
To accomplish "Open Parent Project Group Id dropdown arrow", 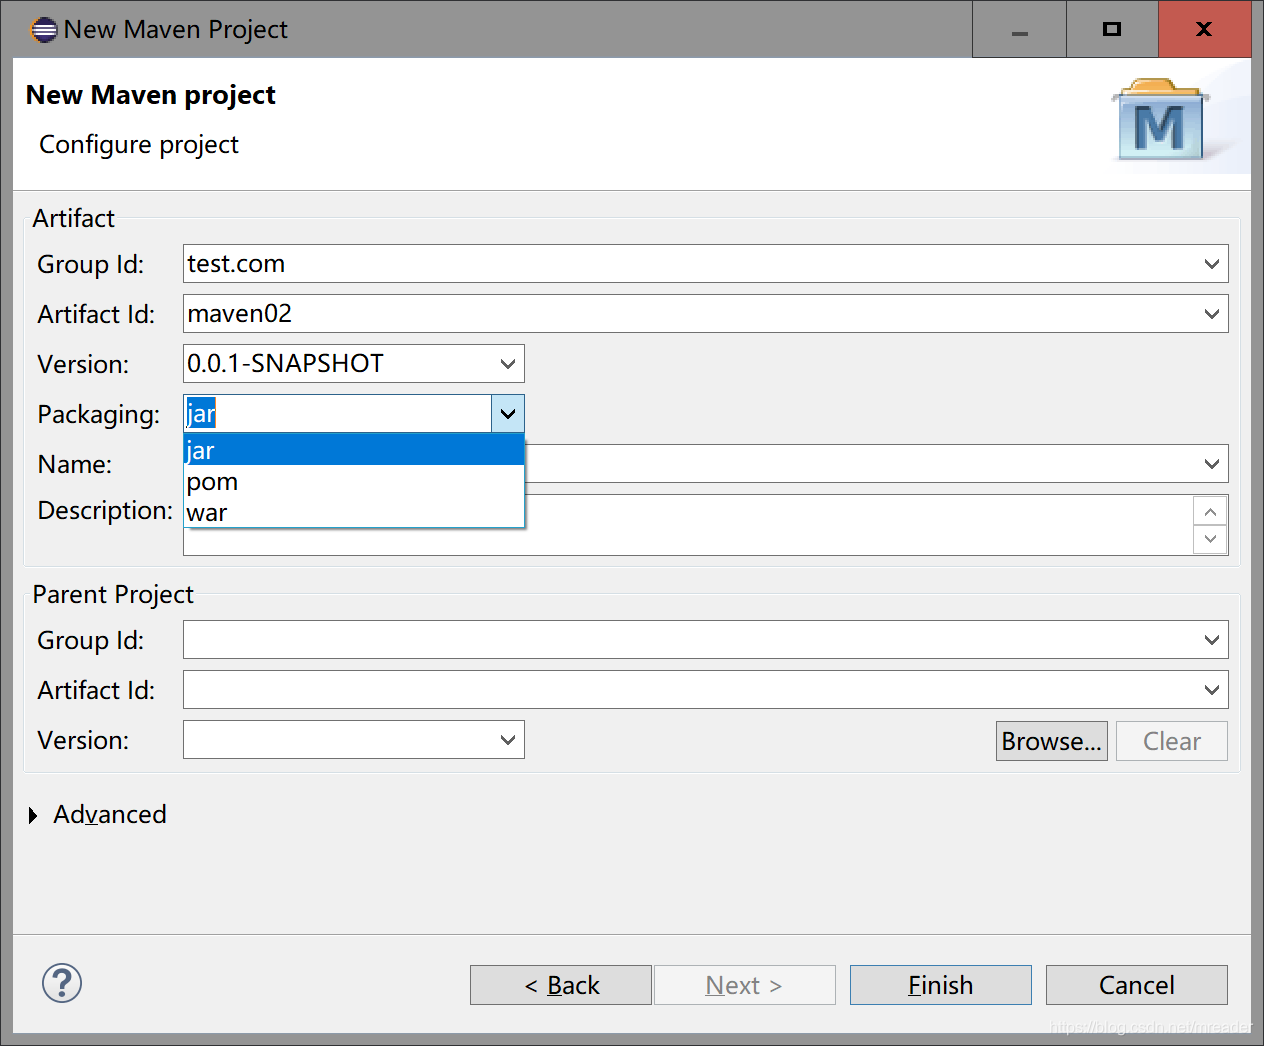I will click(x=1211, y=640).
